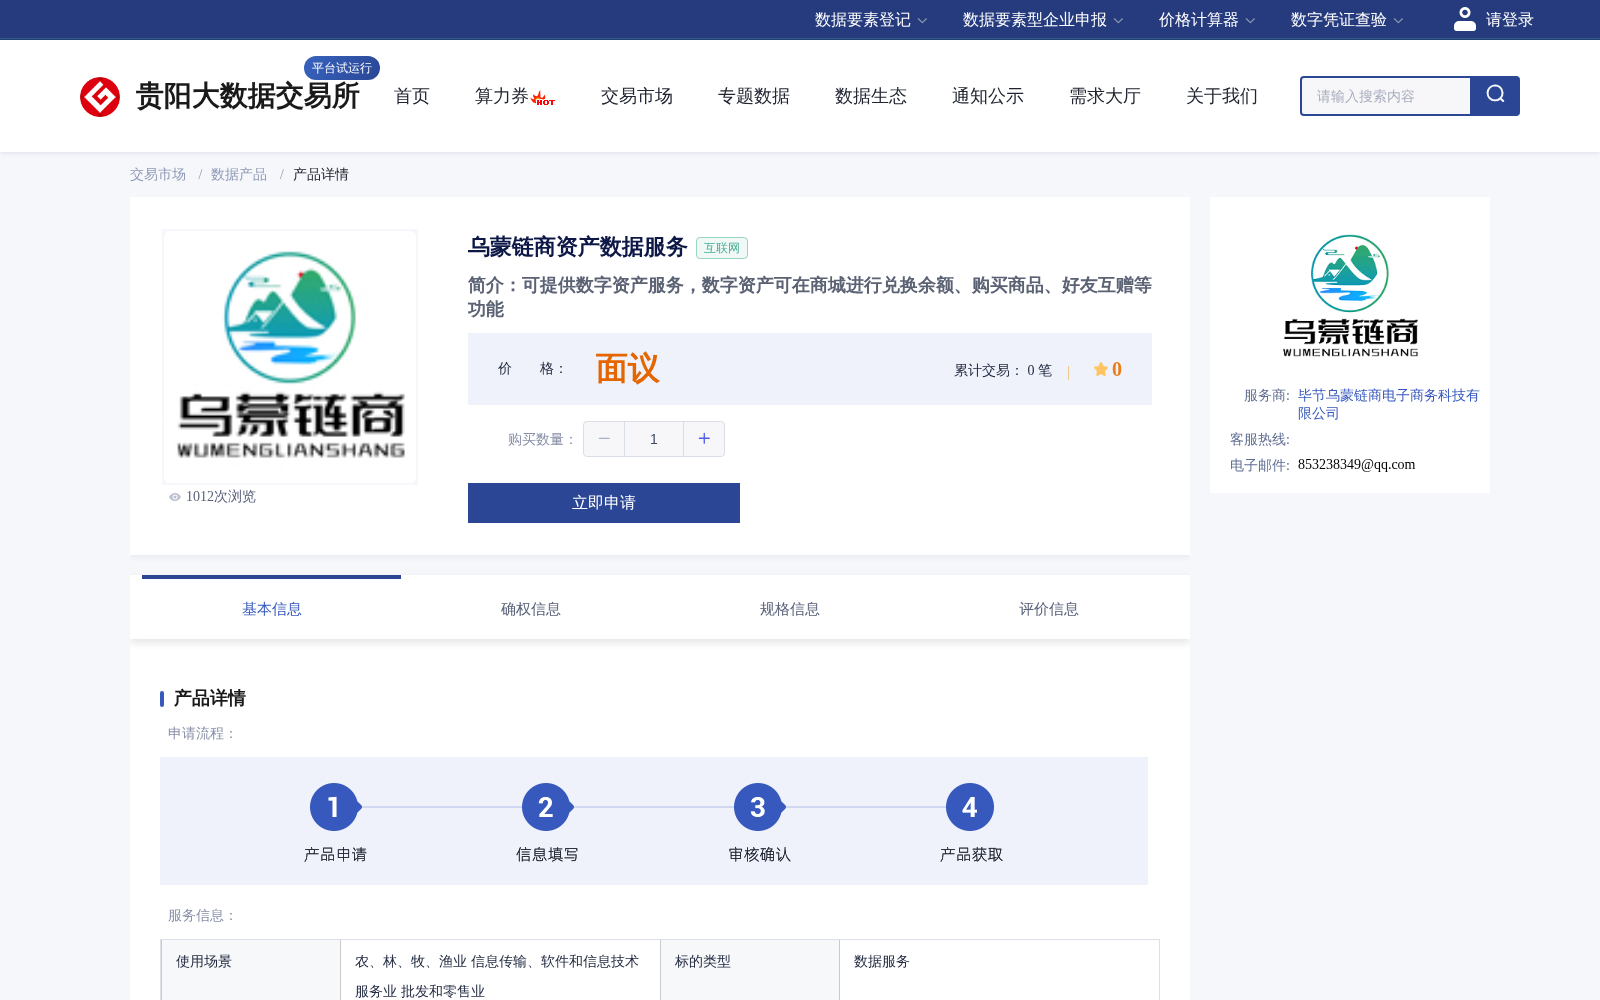Click the 互联网 tag label
The width and height of the screenshot is (1600, 1000).
722,248
